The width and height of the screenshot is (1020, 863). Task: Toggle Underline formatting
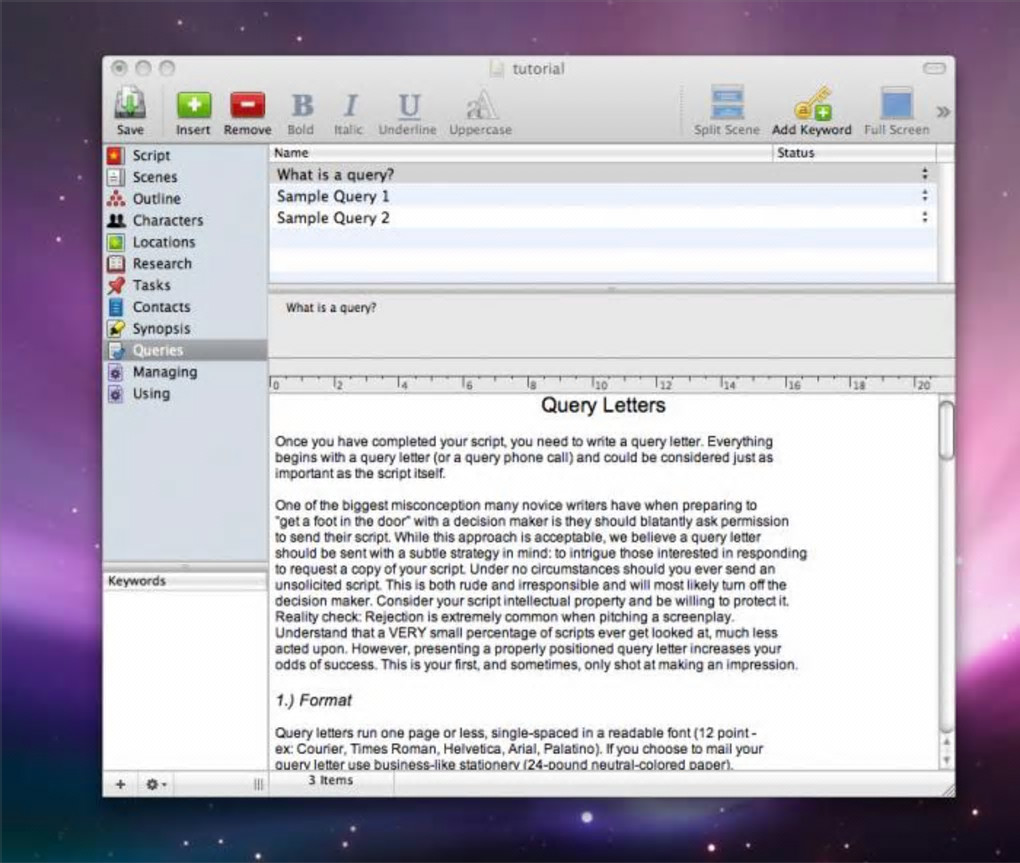coord(409,105)
